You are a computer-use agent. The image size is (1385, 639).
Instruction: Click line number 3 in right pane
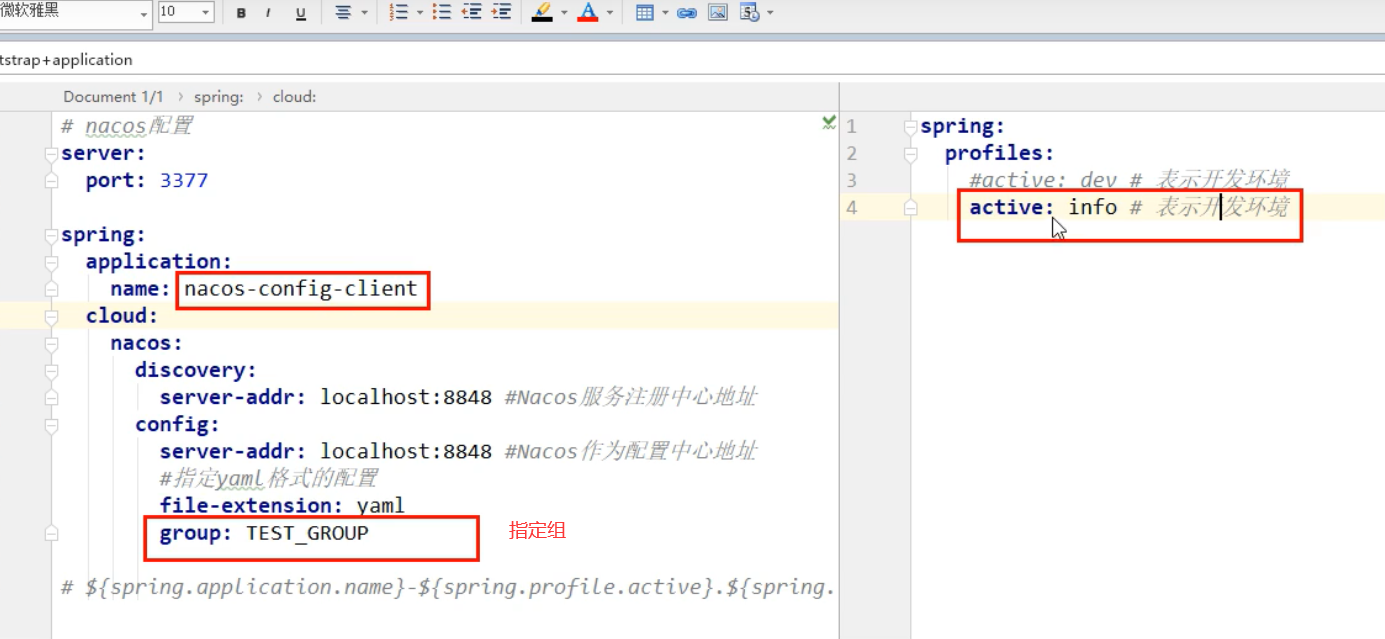click(851, 181)
